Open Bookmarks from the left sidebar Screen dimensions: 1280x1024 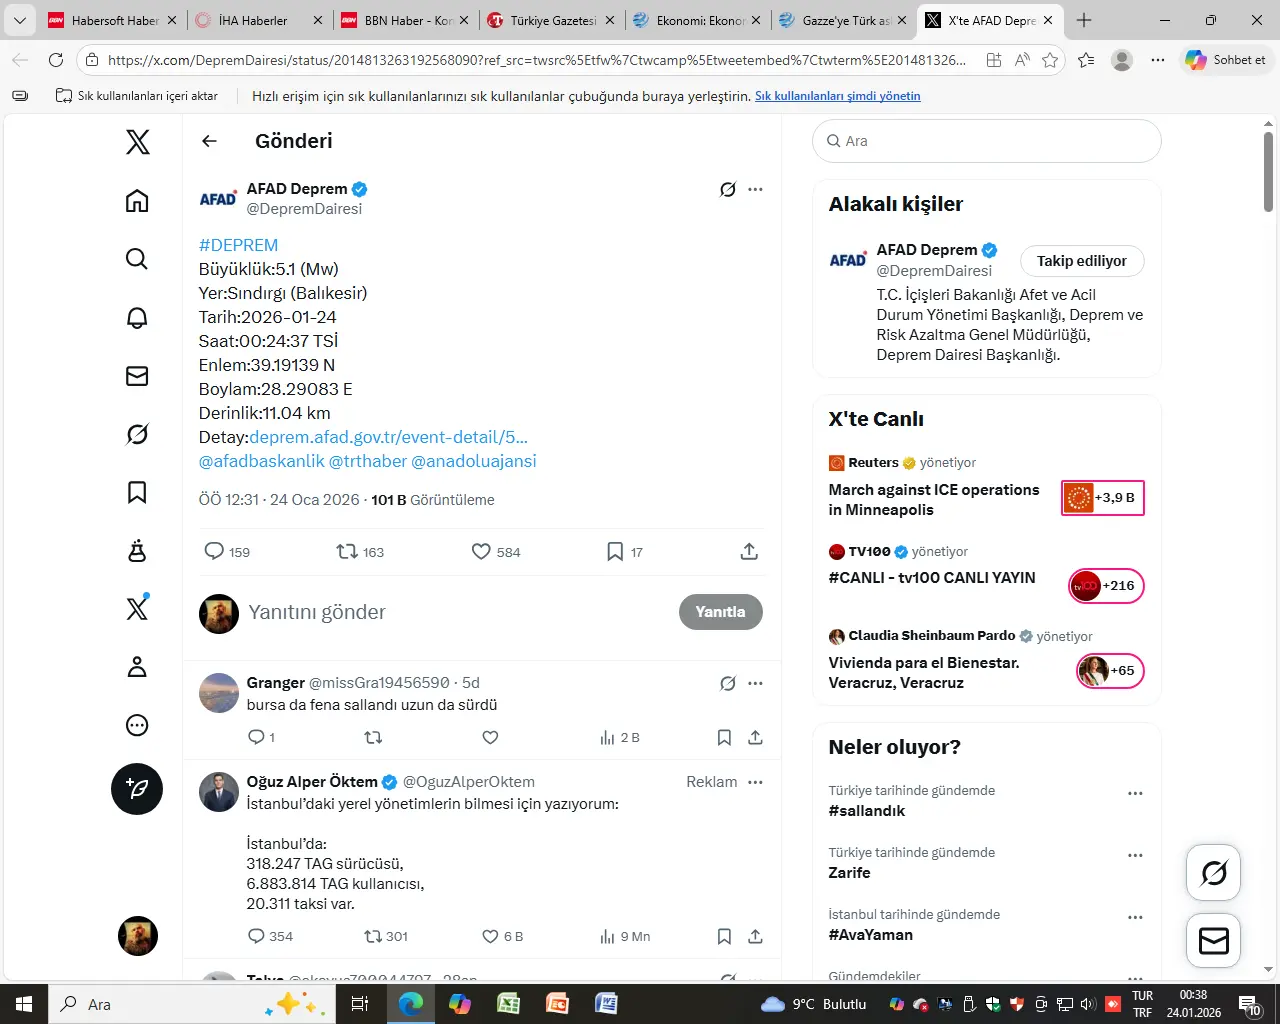coord(137,492)
